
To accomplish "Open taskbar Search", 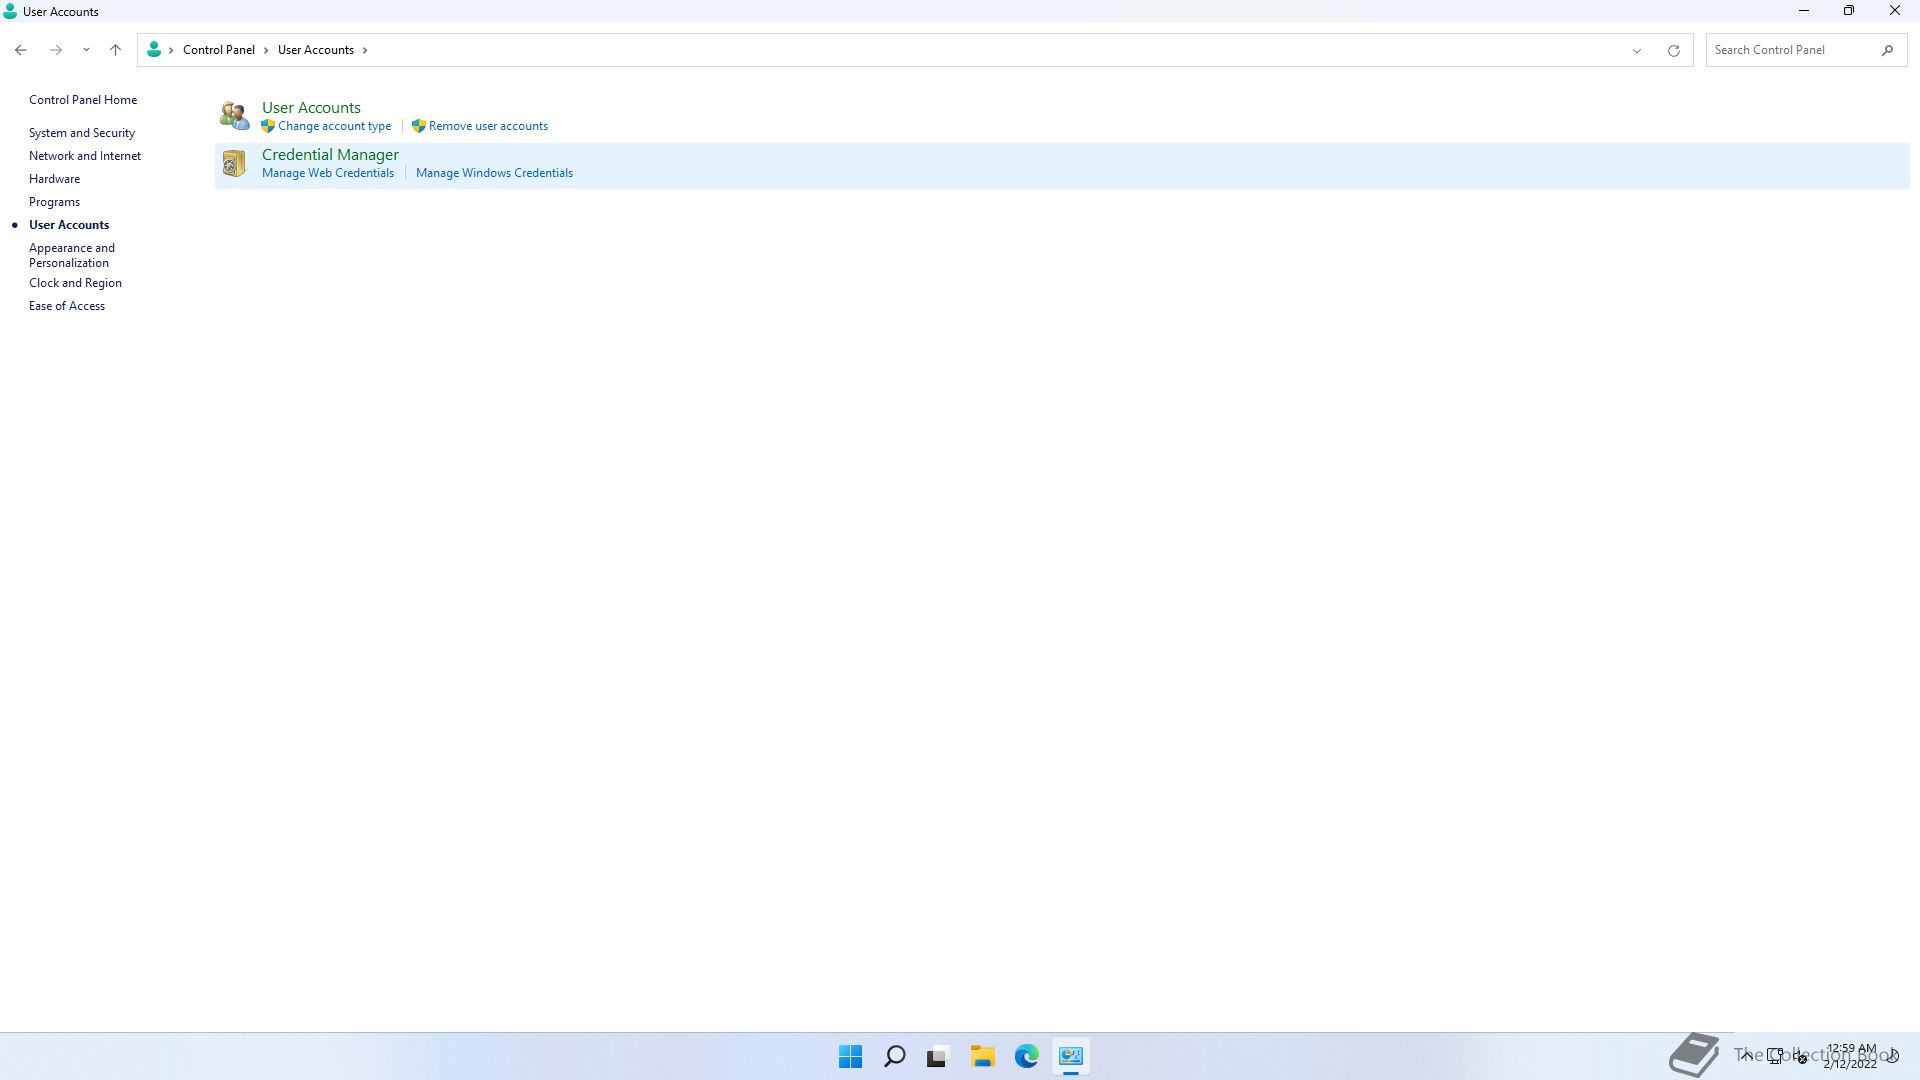I will (x=895, y=1056).
